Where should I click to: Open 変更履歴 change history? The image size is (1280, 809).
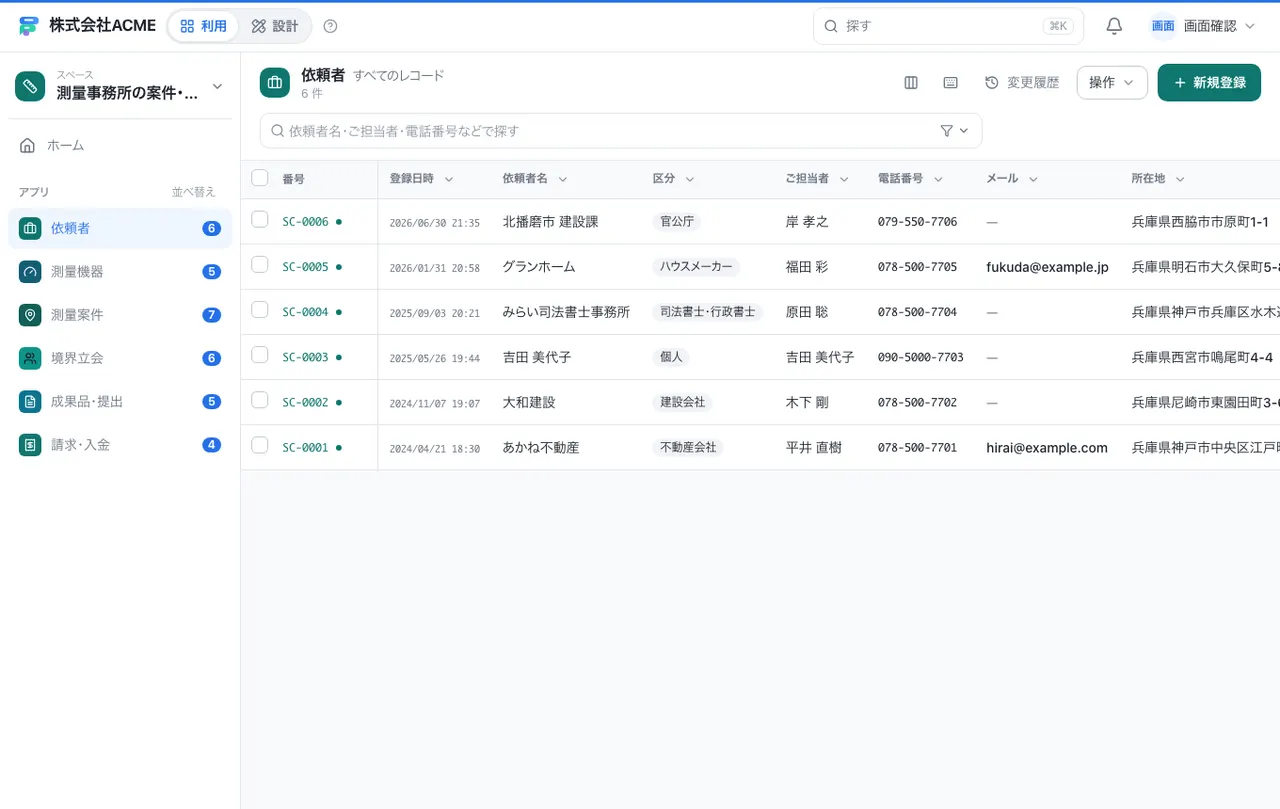(1022, 83)
